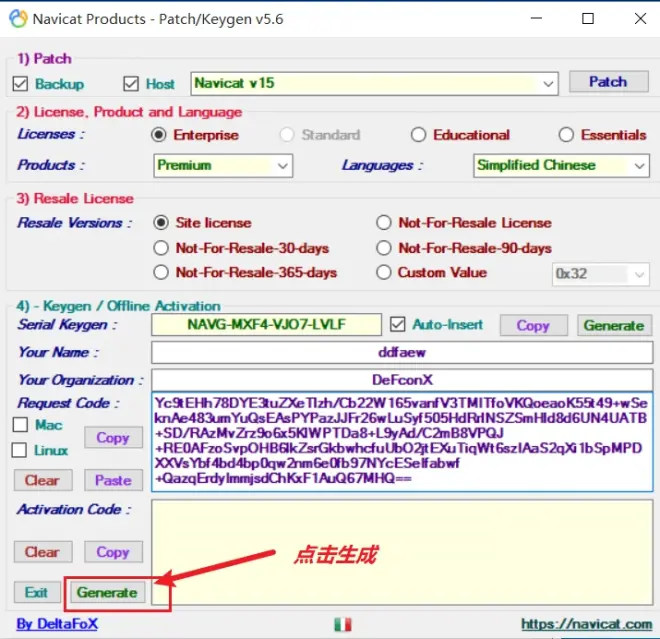Screen dimensions: 660x639
Task: Click the Your Organization input field
Action: coord(402,380)
